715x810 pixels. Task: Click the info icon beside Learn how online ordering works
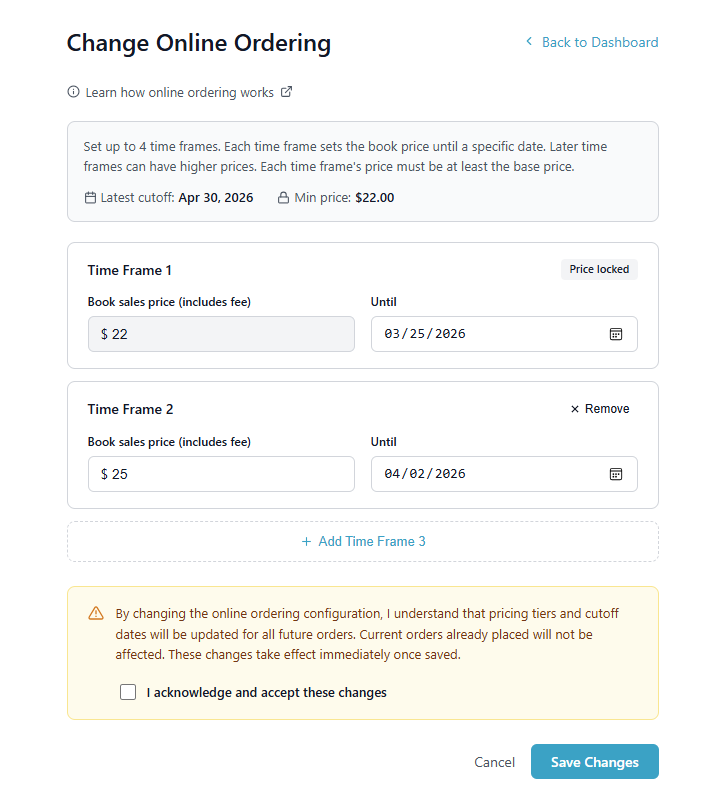tap(73, 92)
